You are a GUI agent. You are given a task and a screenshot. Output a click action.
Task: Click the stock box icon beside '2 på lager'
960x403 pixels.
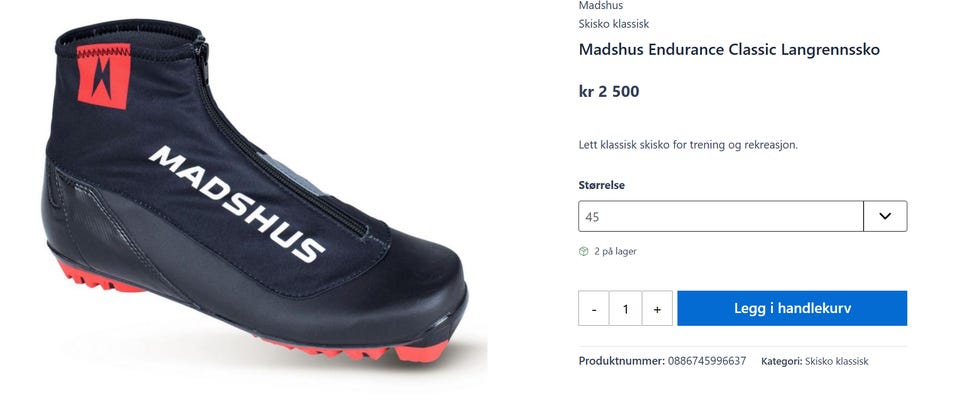click(x=583, y=251)
